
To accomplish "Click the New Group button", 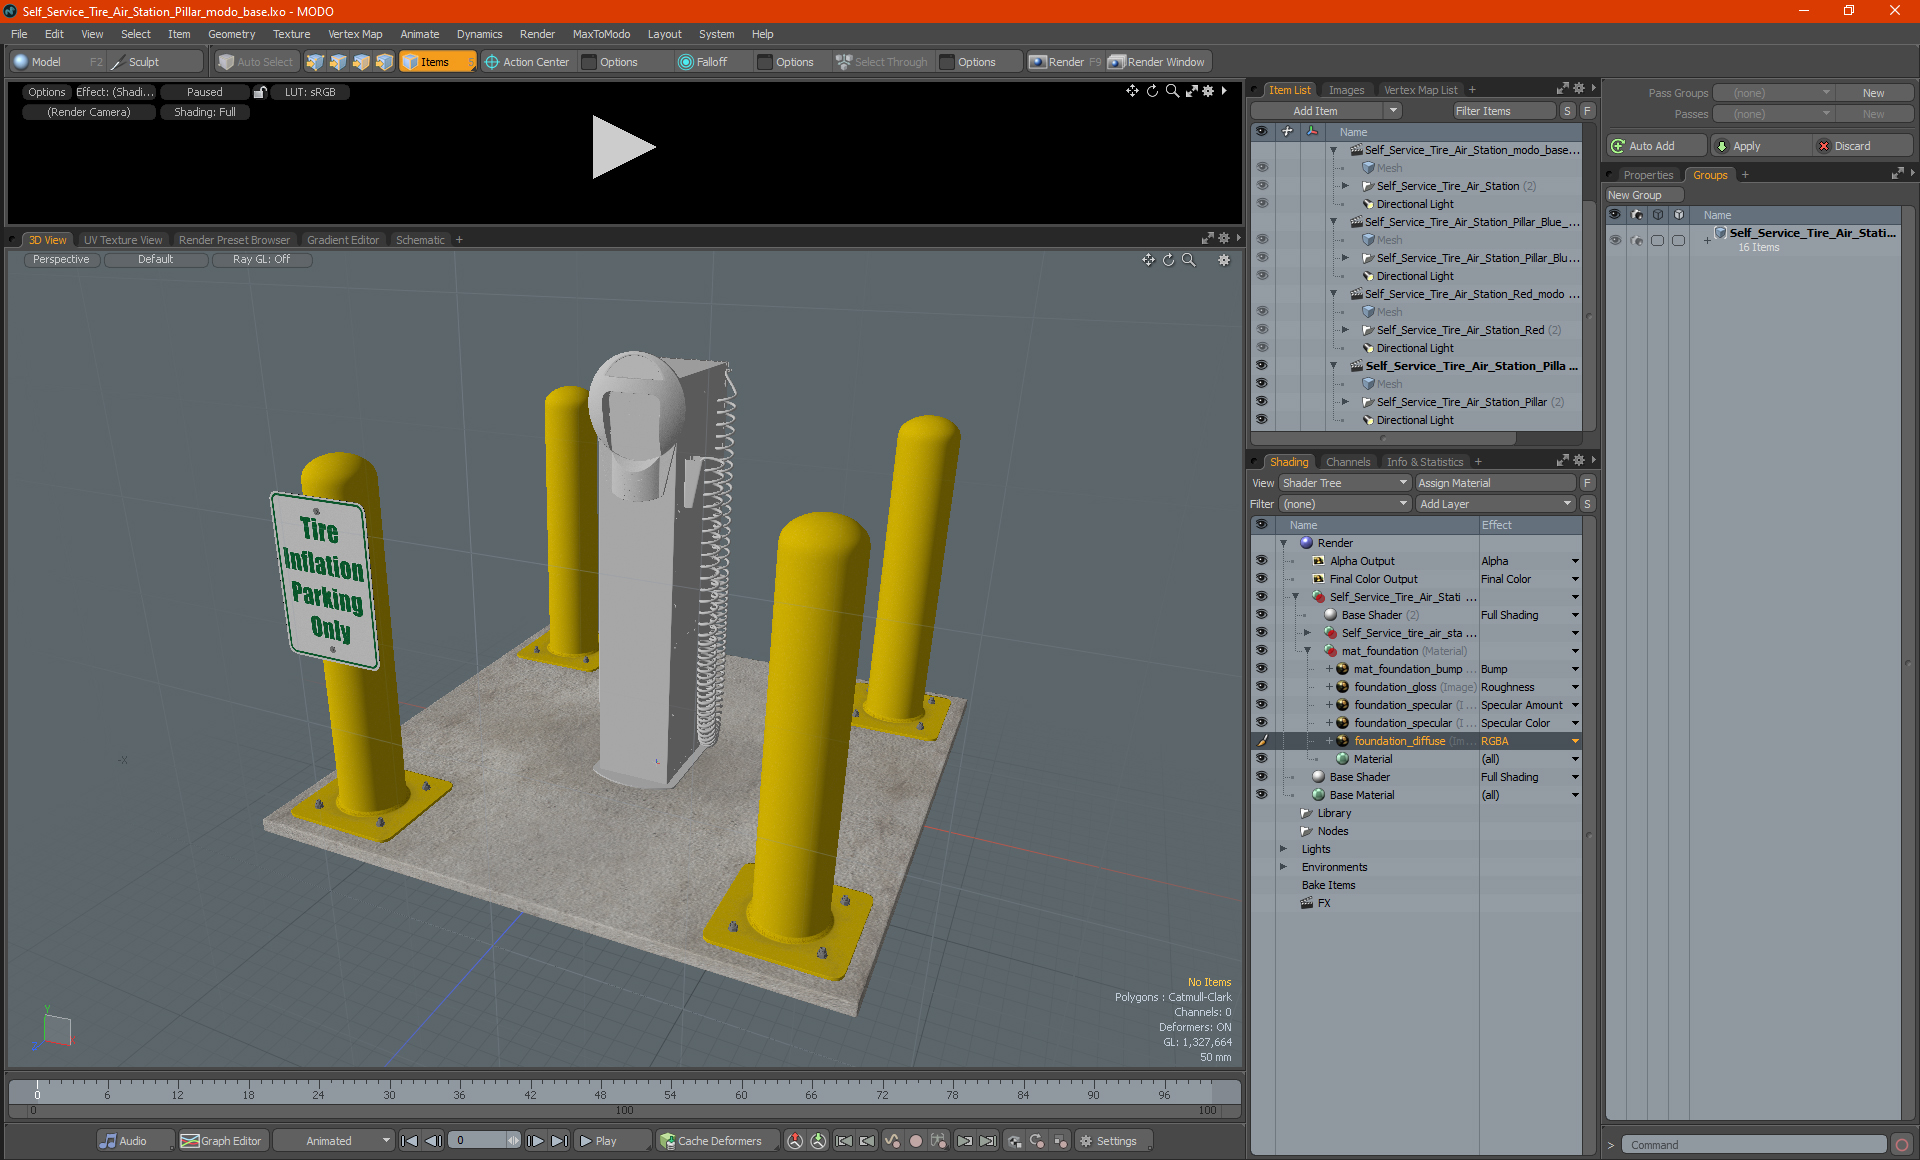I will click(1644, 195).
